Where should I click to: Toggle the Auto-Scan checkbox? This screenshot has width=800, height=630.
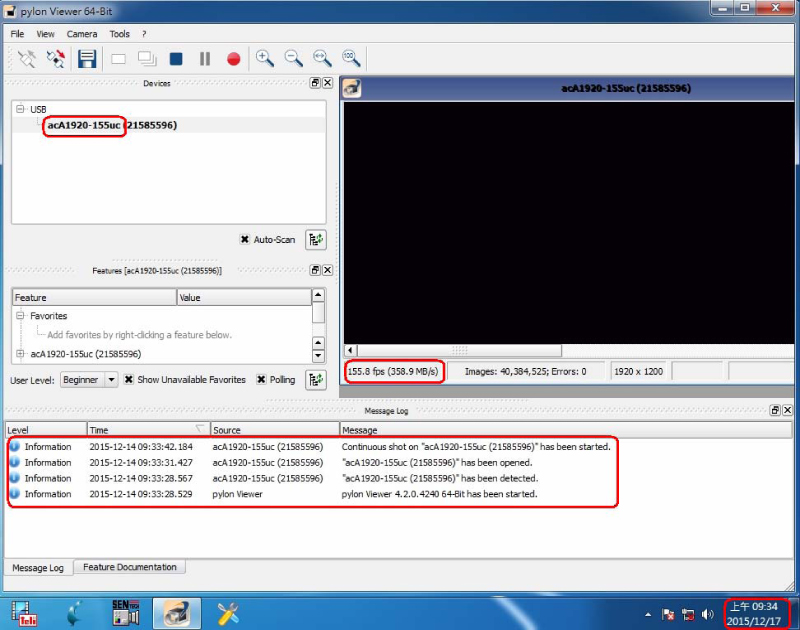point(245,240)
